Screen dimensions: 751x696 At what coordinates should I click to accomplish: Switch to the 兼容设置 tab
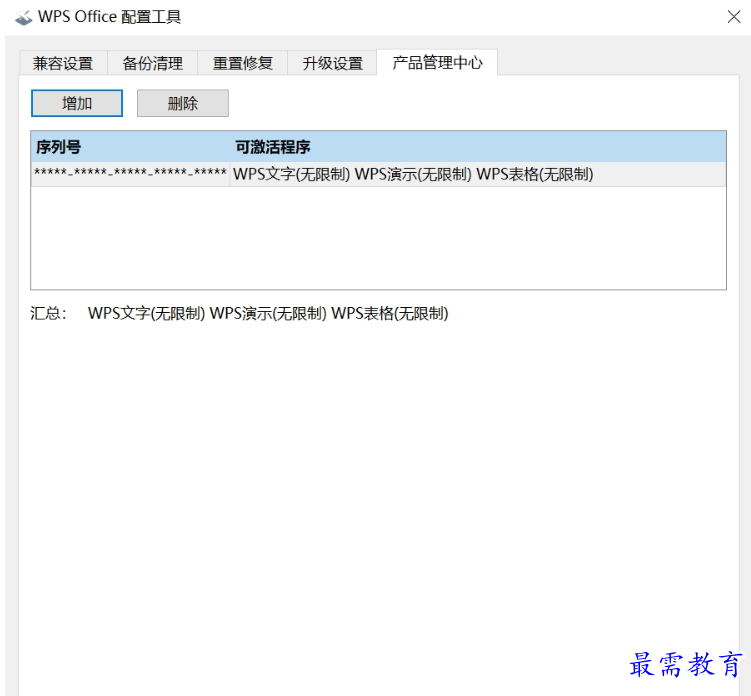click(x=63, y=63)
